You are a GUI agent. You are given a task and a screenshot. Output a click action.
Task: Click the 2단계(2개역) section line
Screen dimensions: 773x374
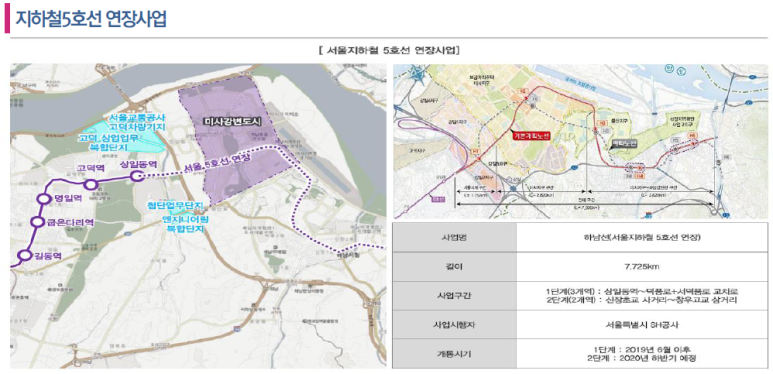pos(641,300)
